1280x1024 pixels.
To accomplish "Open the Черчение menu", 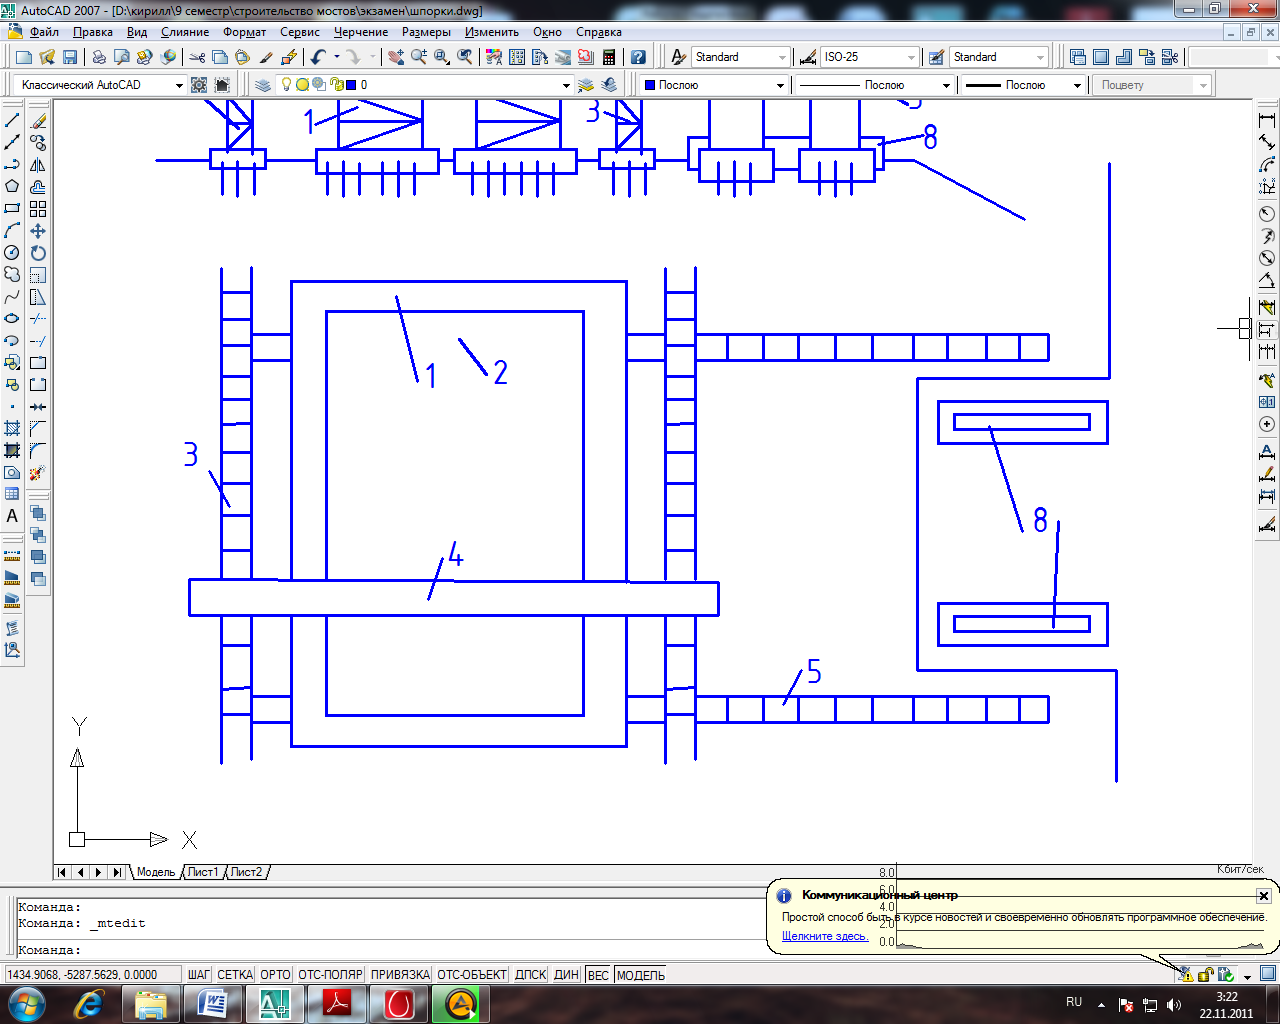I will (x=361, y=32).
